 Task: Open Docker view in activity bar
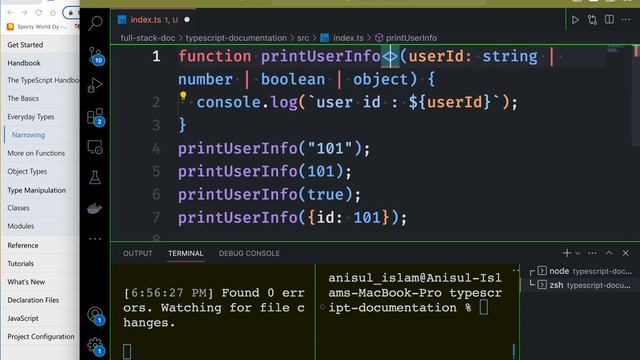pyautogui.click(x=95, y=209)
